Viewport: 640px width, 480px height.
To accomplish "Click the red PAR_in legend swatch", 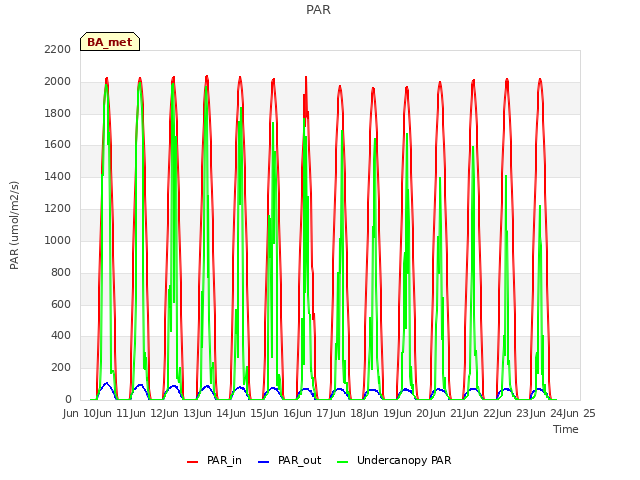I will click(x=192, y=462).
